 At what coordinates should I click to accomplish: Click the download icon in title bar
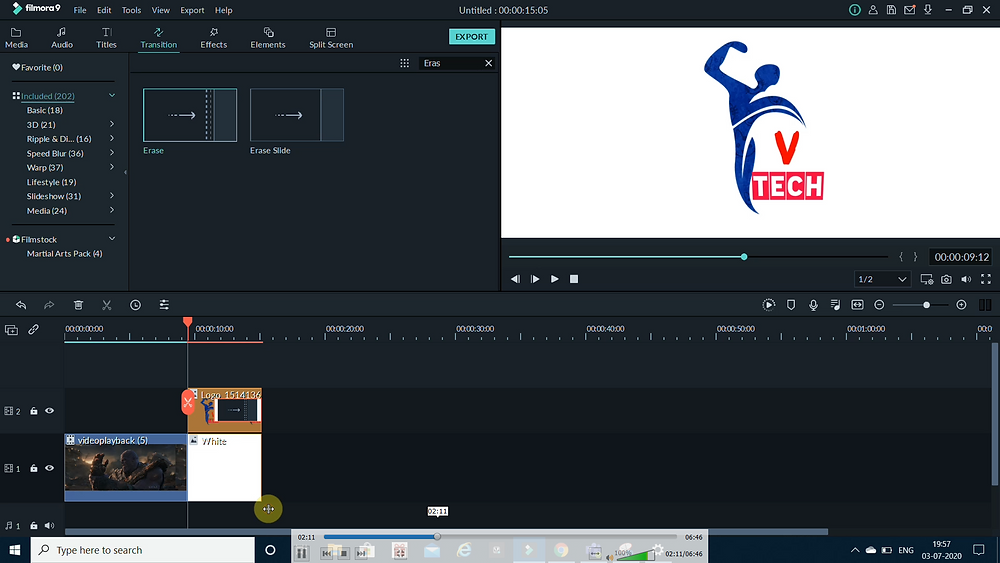point(928,10)
